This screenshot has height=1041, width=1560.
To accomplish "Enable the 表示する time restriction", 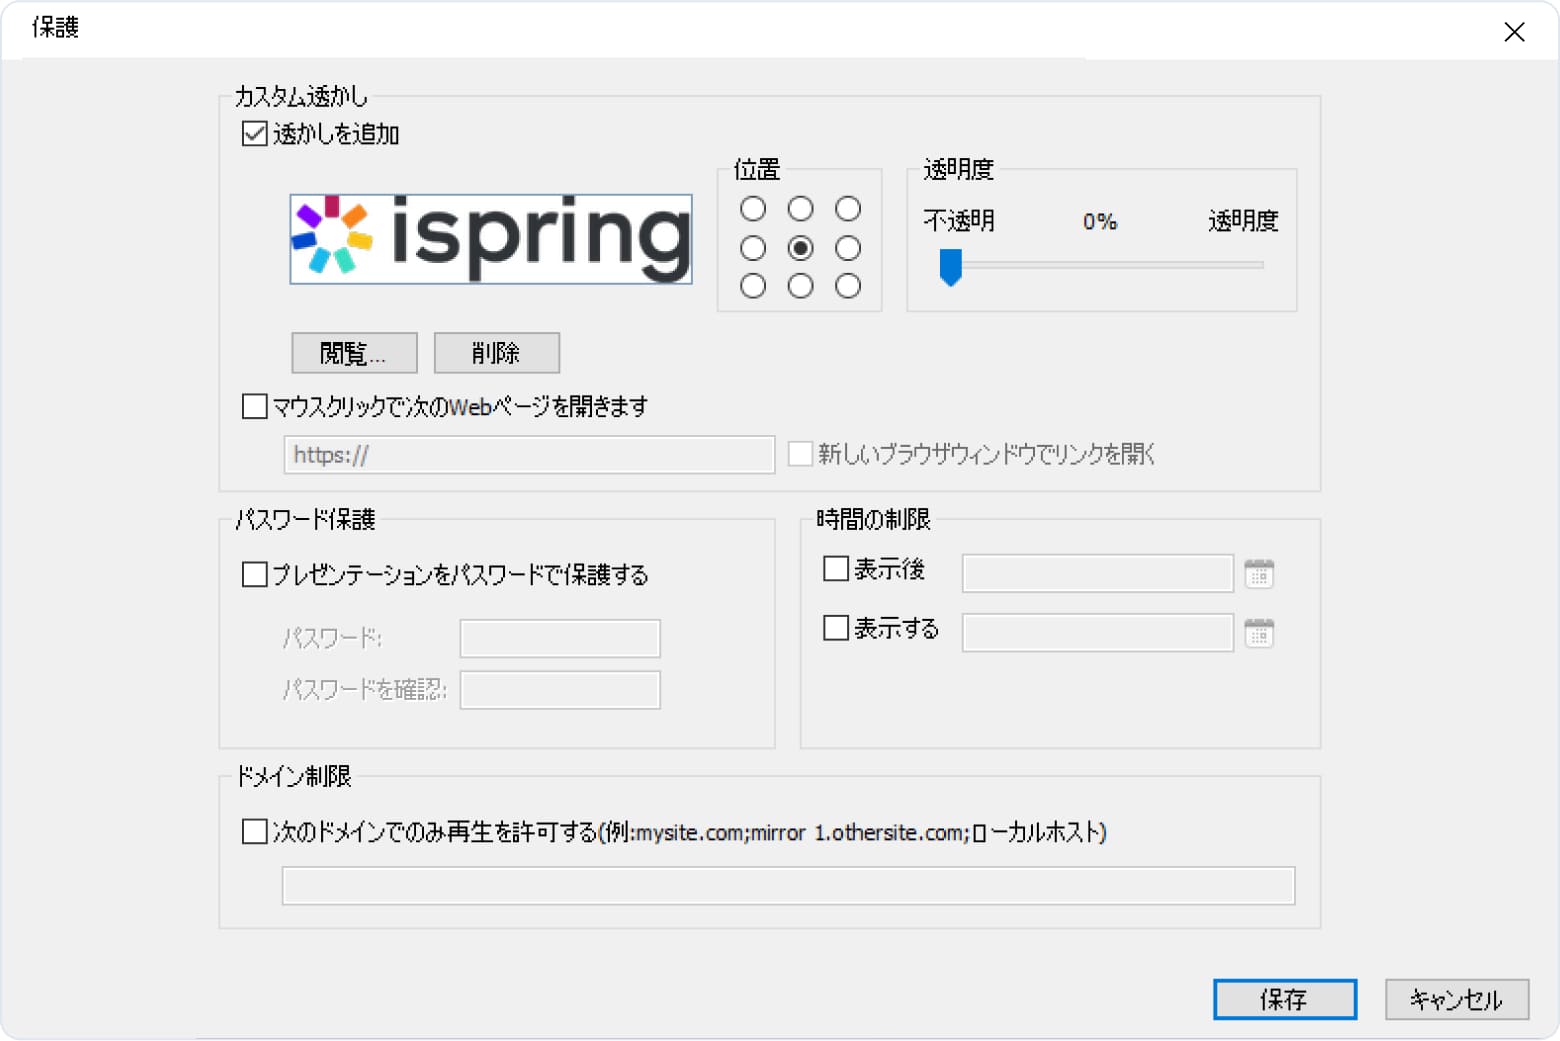I will click(835, 627).
